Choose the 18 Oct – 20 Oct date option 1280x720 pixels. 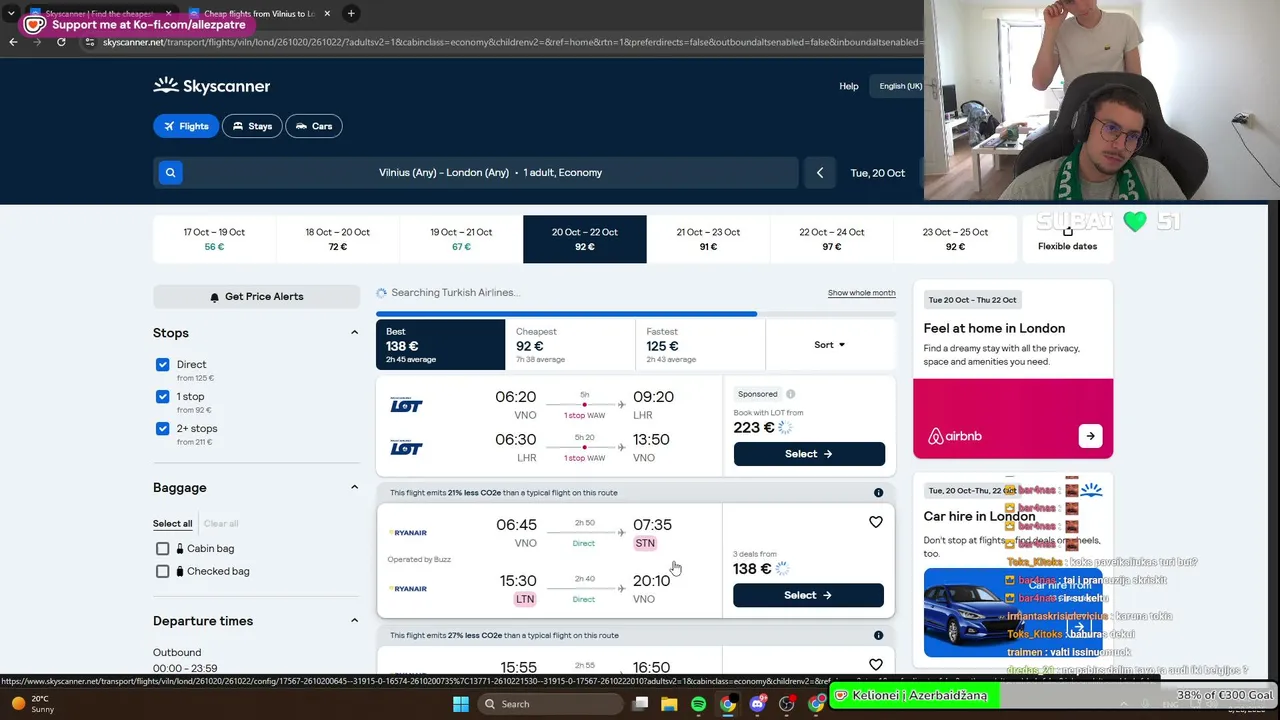pyautogui.click(x=338, y=239)
